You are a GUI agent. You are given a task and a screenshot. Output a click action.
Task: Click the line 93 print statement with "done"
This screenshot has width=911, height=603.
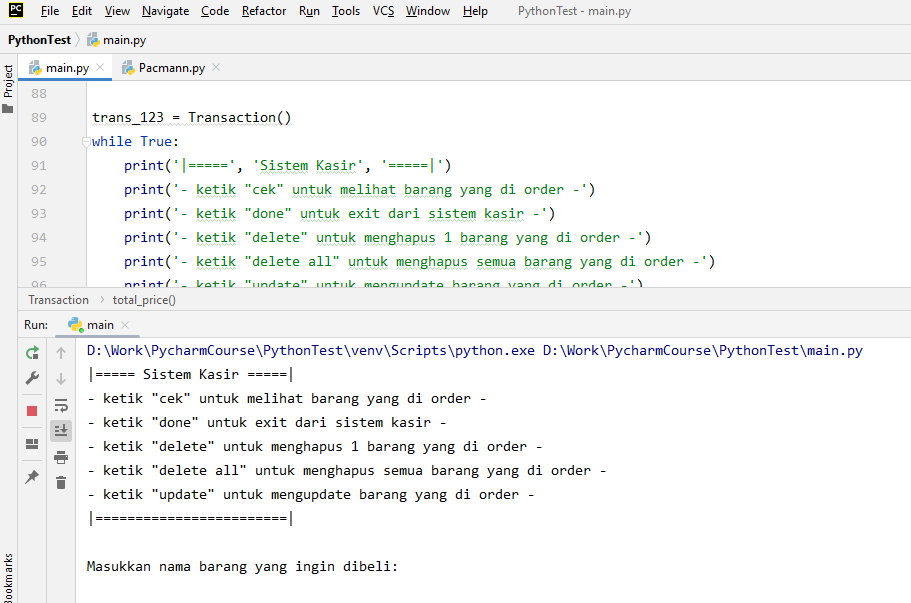click(339, 214)
